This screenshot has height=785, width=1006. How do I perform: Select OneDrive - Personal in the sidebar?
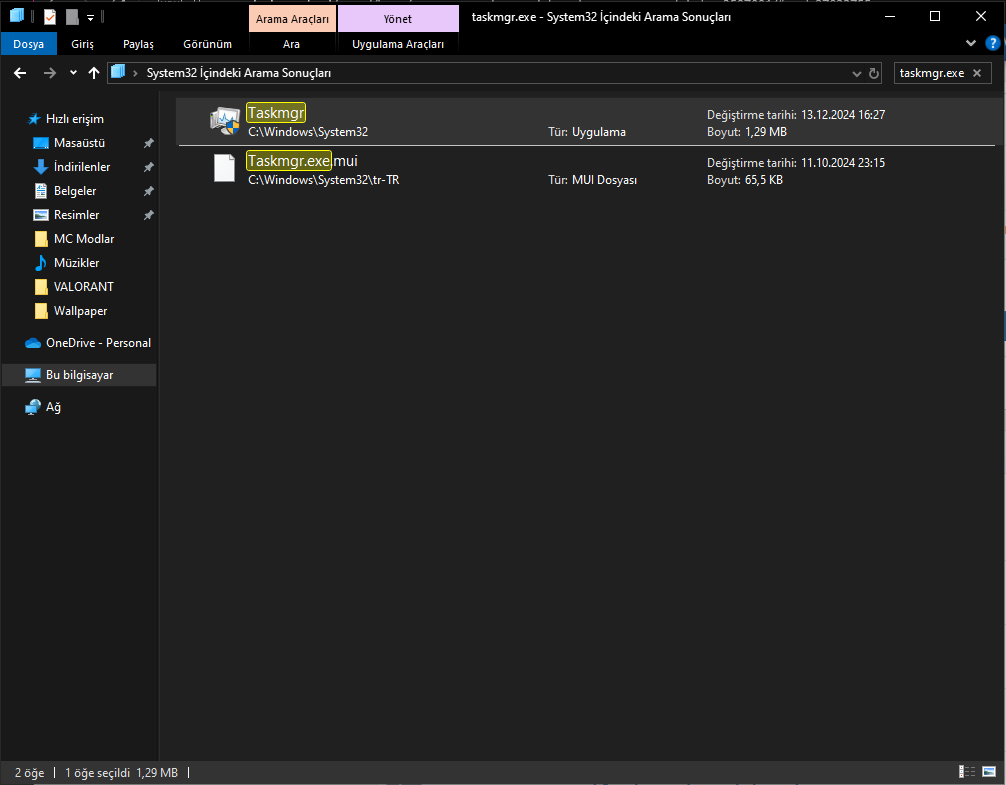pos(98,343)
